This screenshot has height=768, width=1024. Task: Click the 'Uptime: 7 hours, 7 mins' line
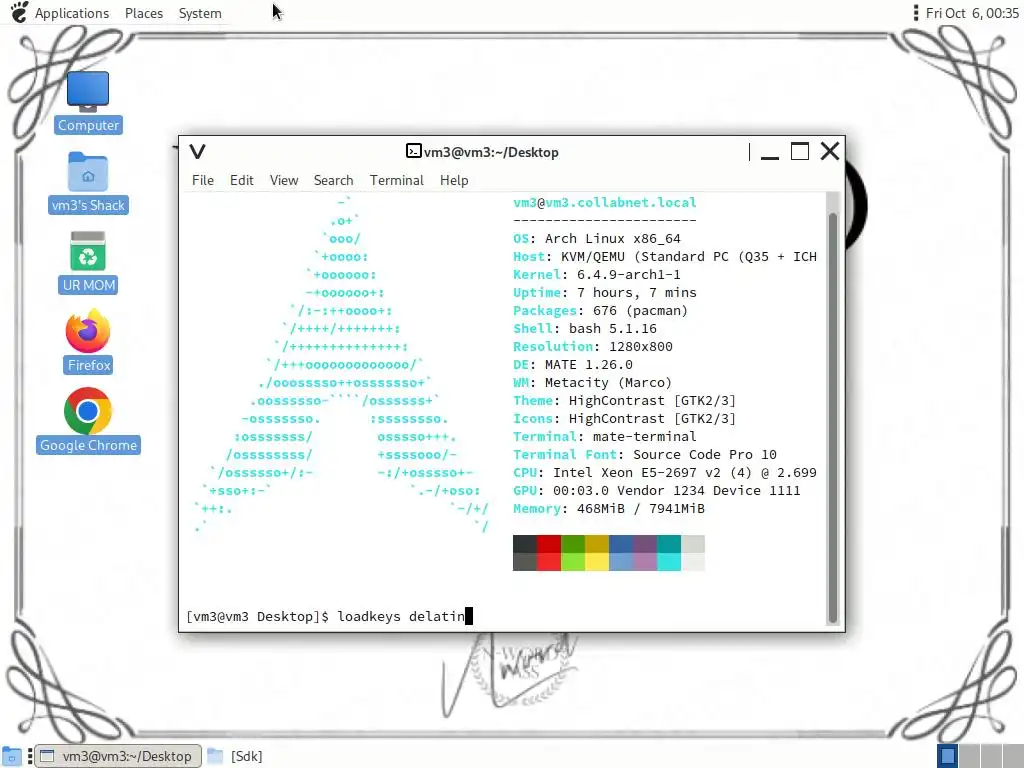pyautogui.click(x=605, y=293)
